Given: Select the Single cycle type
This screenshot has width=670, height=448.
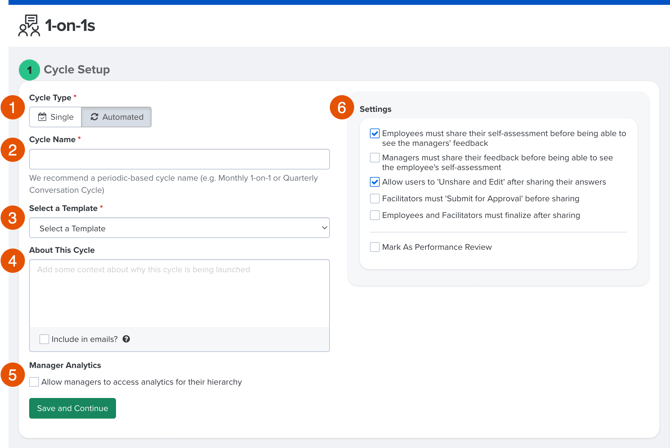Looking at the screenshot, I should pyautogui.click(x=56, y=117).
